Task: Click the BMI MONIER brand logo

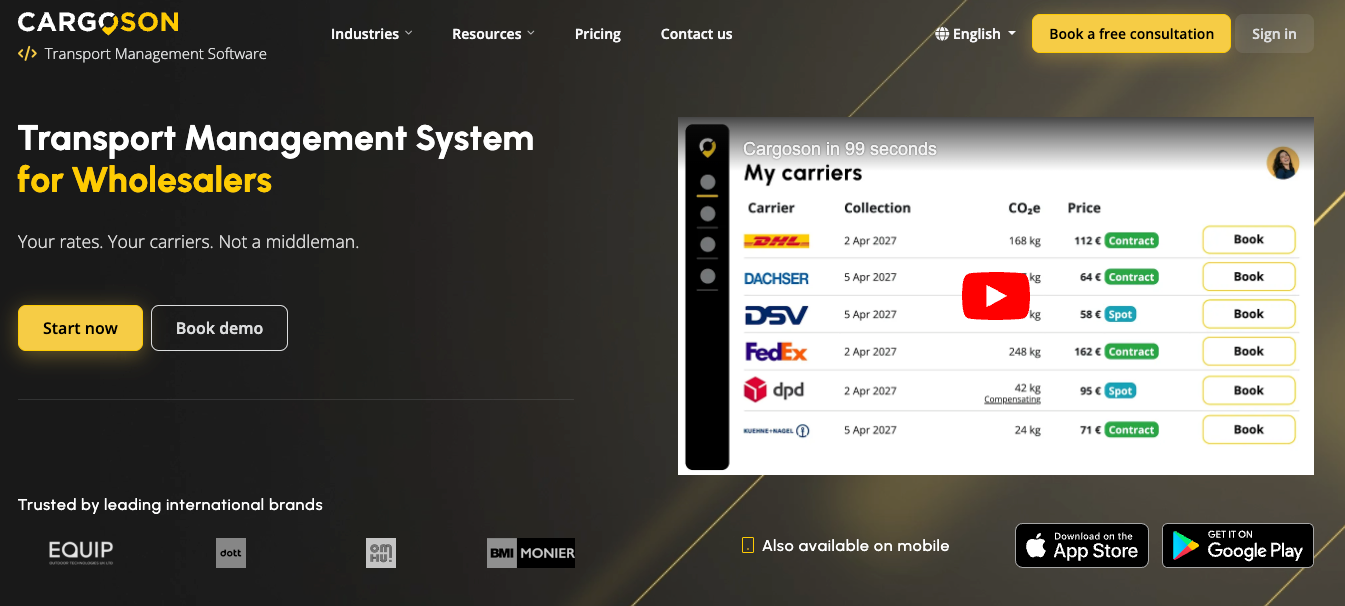Action: coord(531,553)
